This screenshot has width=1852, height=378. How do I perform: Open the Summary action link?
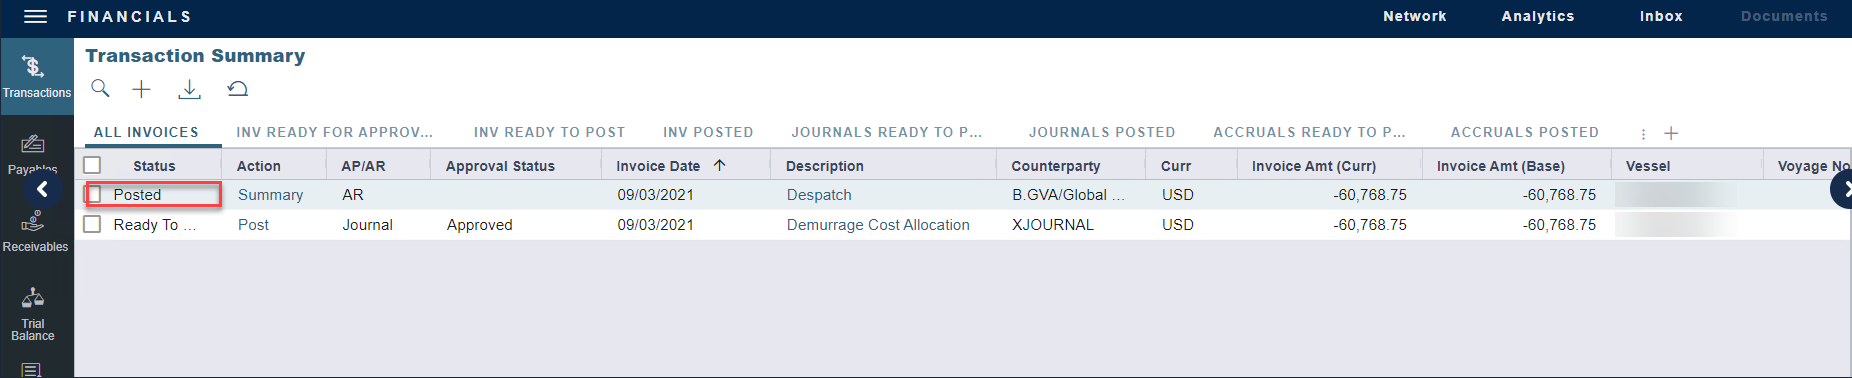pyautogui.click(x=270, y=195)
